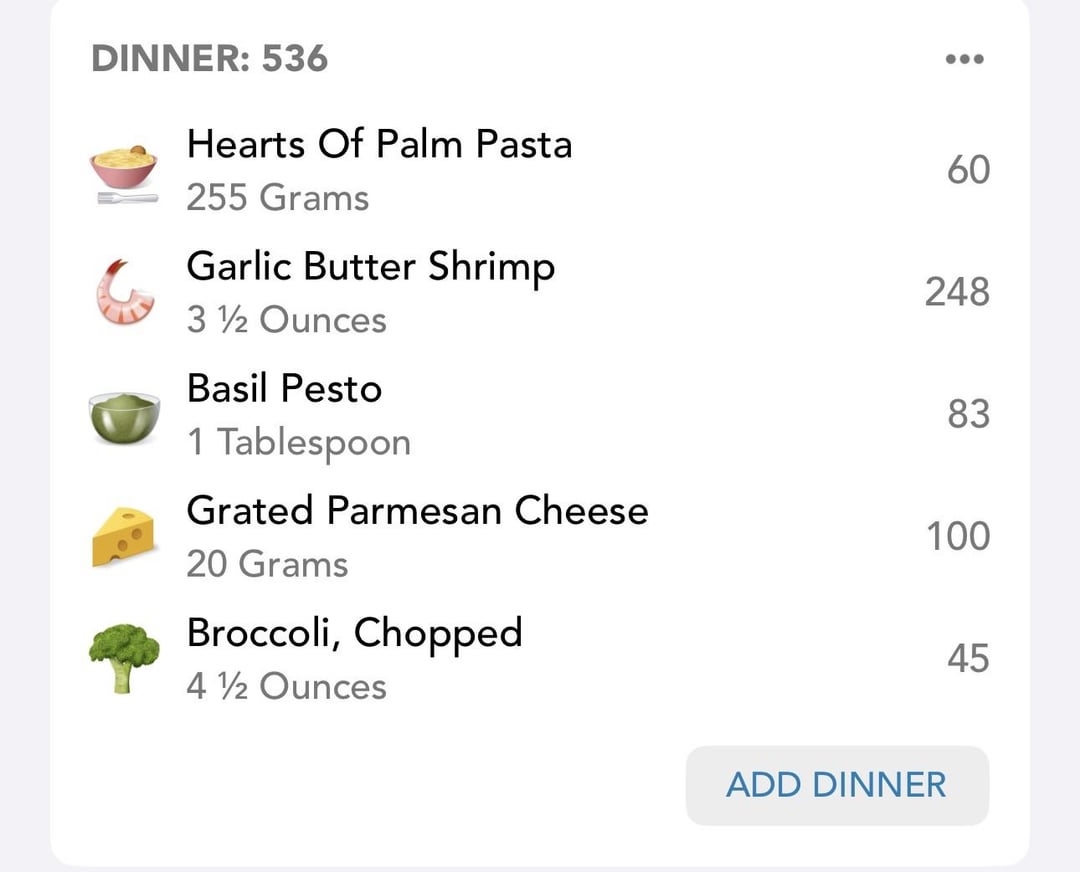
Task: Tap the 4 ½ Ounces broccoli serving
Action: click(287, 687)
